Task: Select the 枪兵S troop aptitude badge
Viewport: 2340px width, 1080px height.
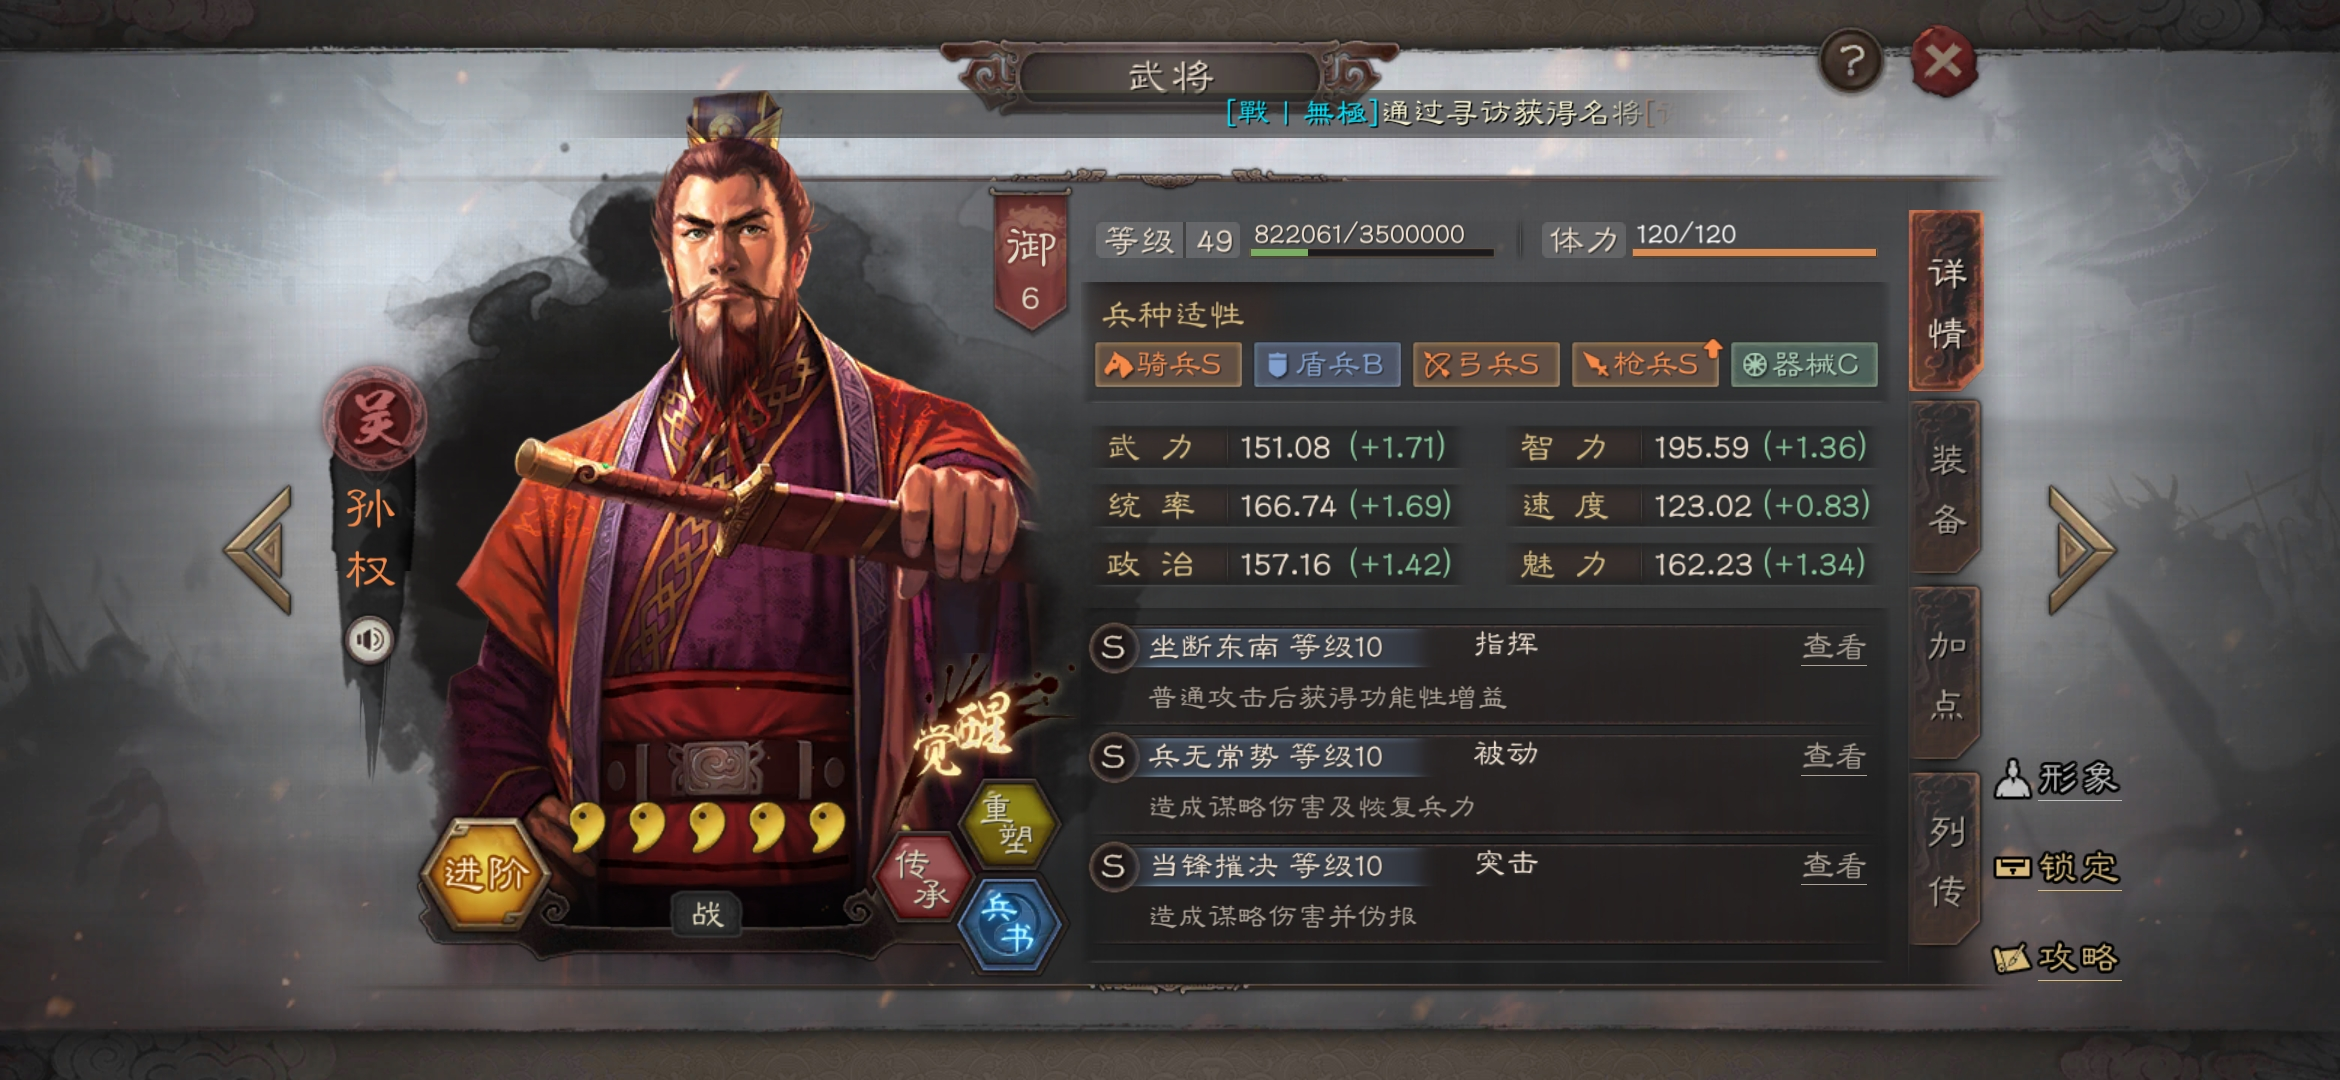Action: (x=1645, y=364)
